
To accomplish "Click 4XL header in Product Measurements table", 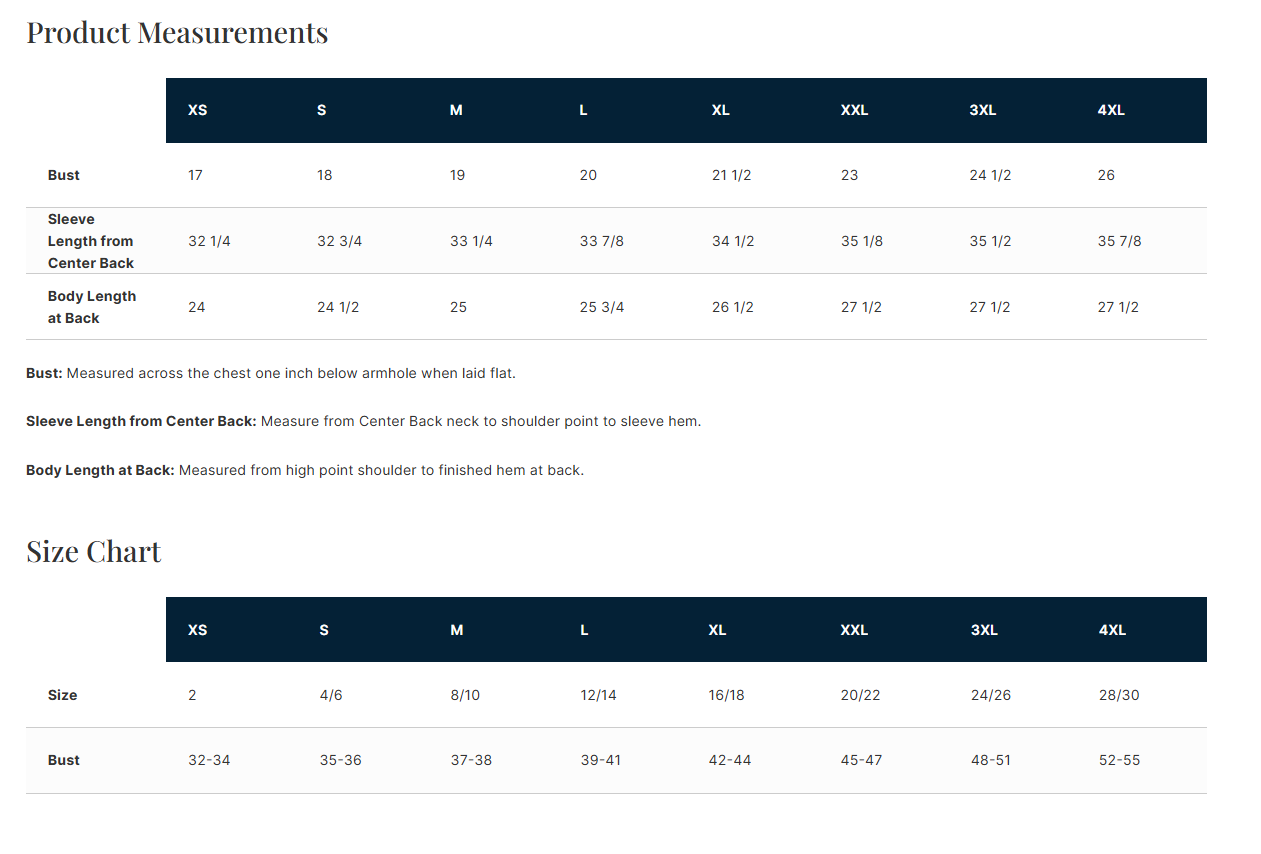I will point(1111,110).
